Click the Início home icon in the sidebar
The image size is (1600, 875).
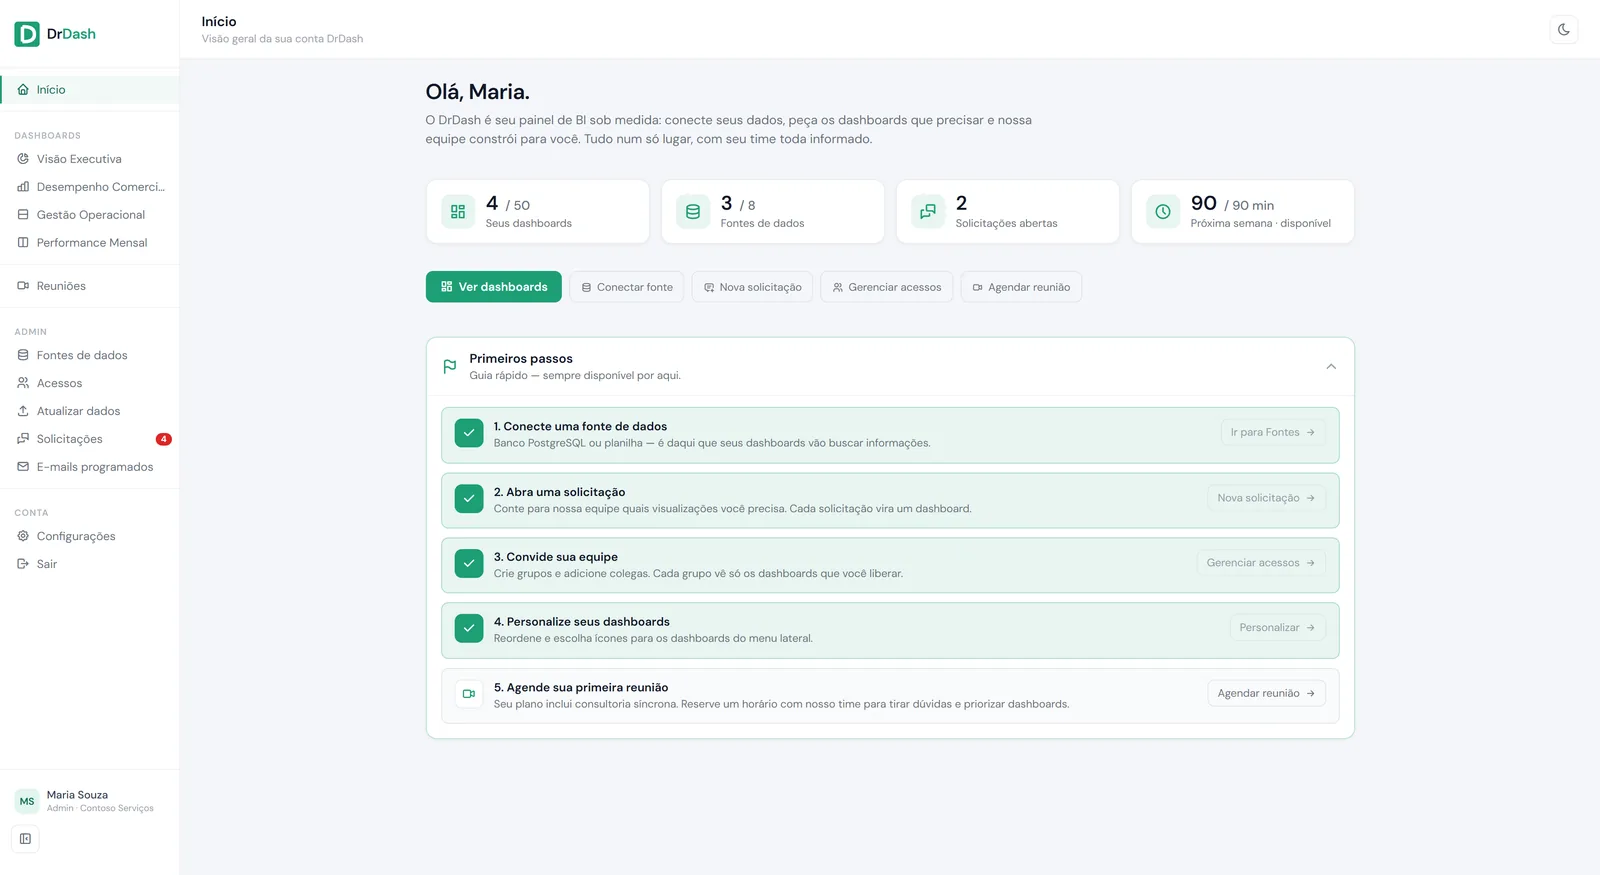coord(23,90)
